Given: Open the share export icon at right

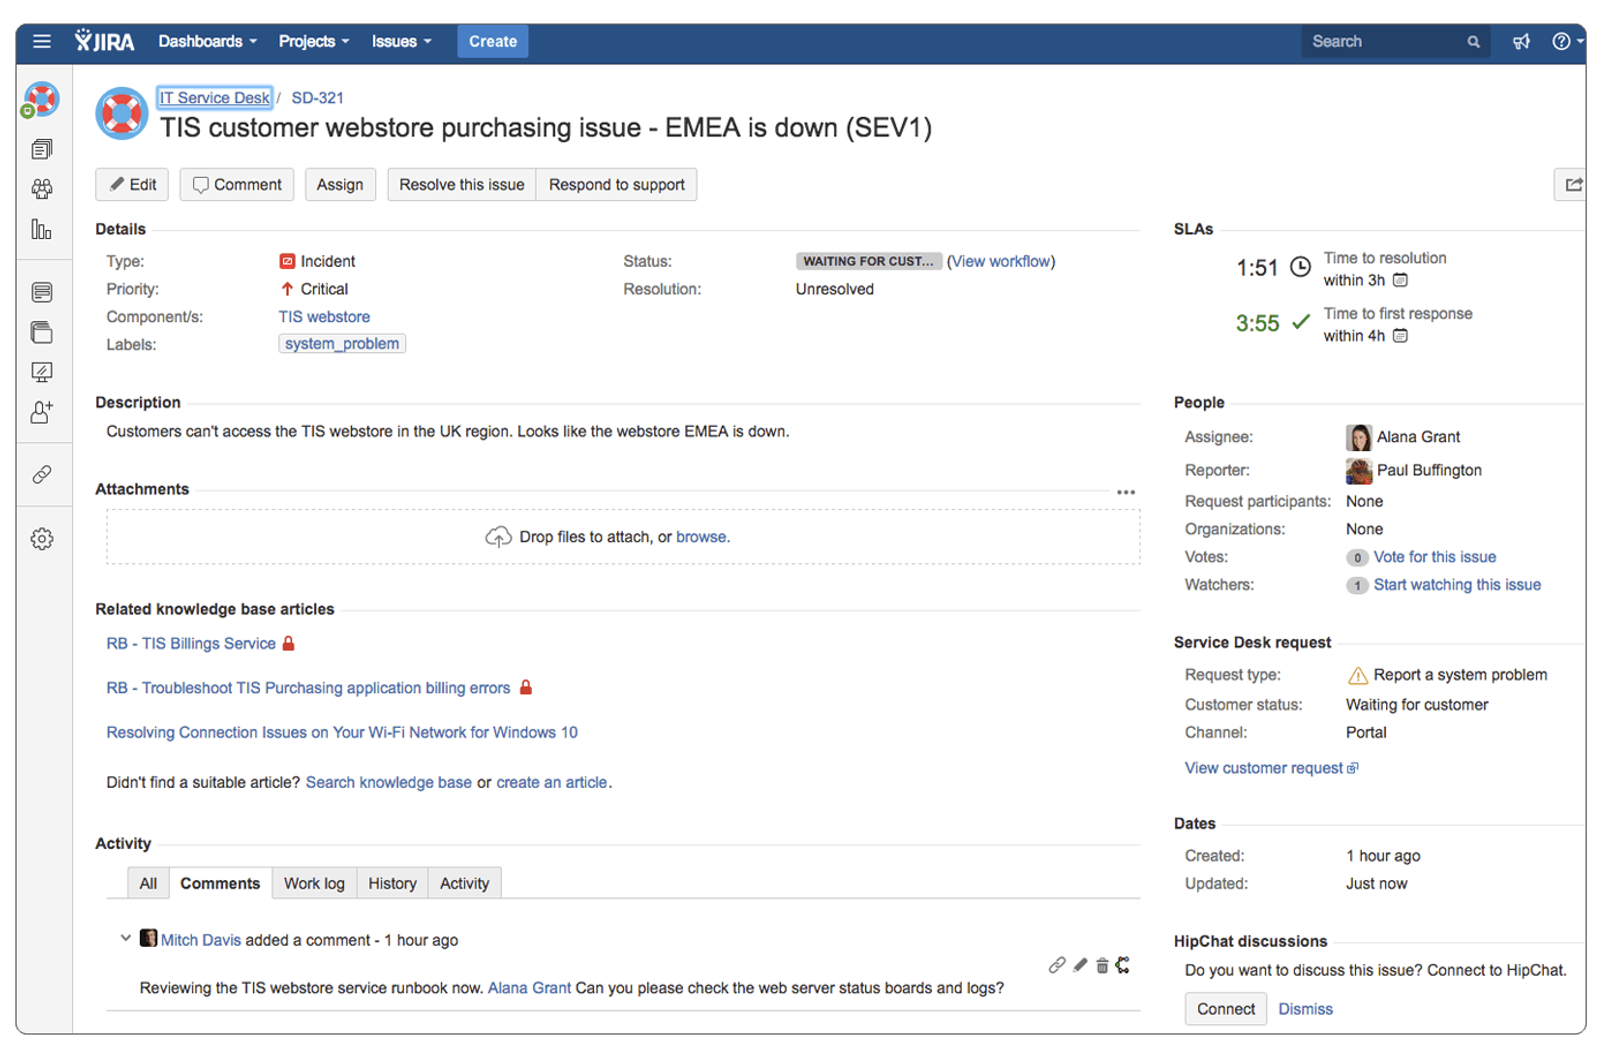Looking at the screenshot, I should 1573,185.
